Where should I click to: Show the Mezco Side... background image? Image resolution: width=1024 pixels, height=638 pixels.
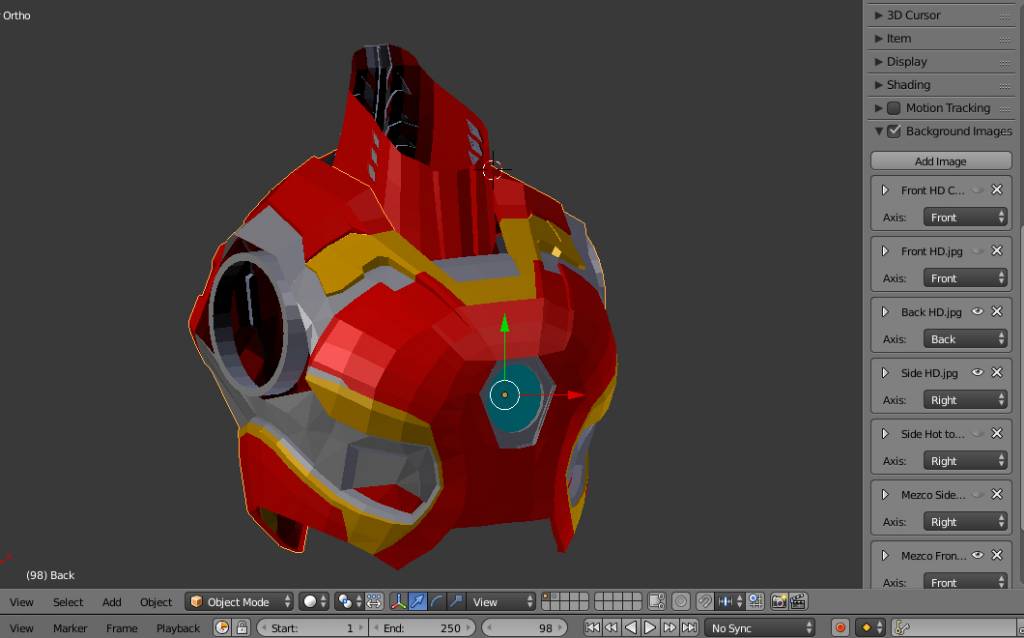(977, 494)
